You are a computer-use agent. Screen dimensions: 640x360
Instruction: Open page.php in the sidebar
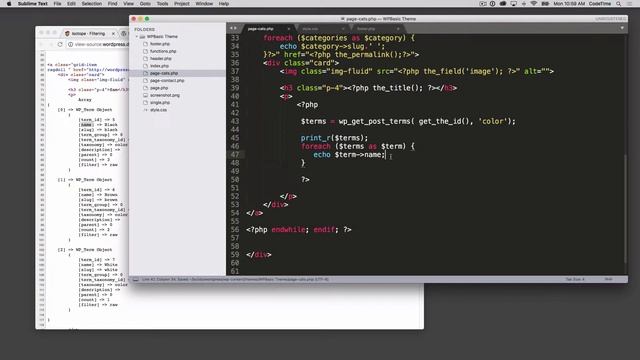click(x=159, y=88)
